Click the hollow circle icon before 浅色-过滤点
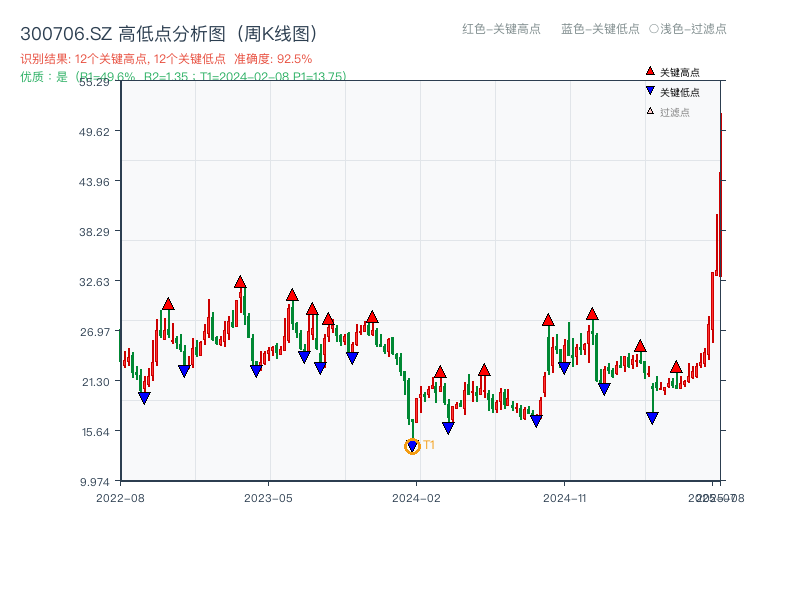Viewport: 800px width, 600px height. pos(654,29)
